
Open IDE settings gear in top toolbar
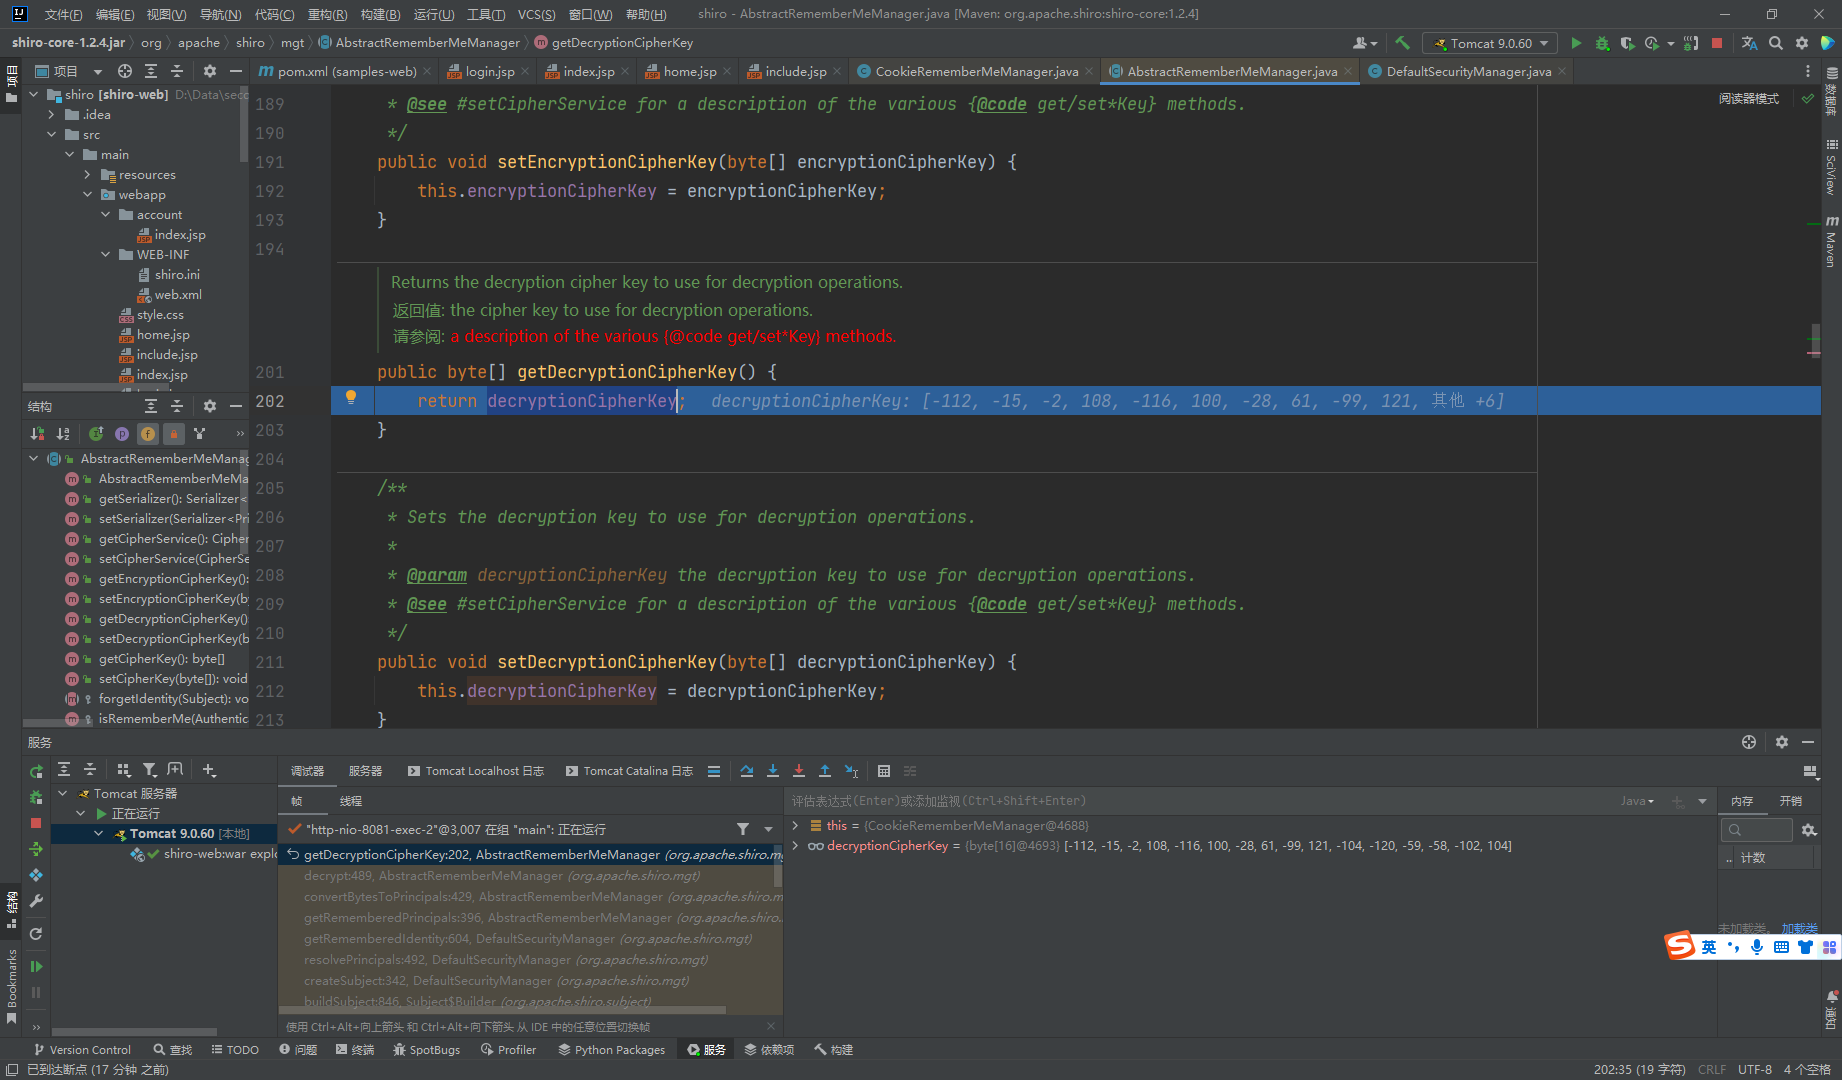[1801, 43]
